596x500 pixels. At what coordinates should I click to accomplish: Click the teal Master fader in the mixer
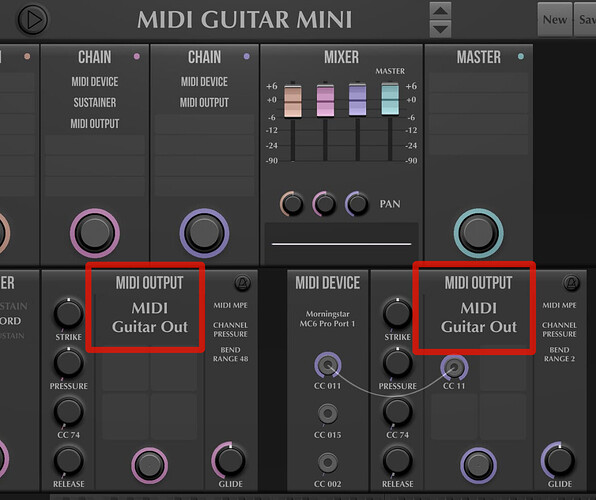pos(390,100)
